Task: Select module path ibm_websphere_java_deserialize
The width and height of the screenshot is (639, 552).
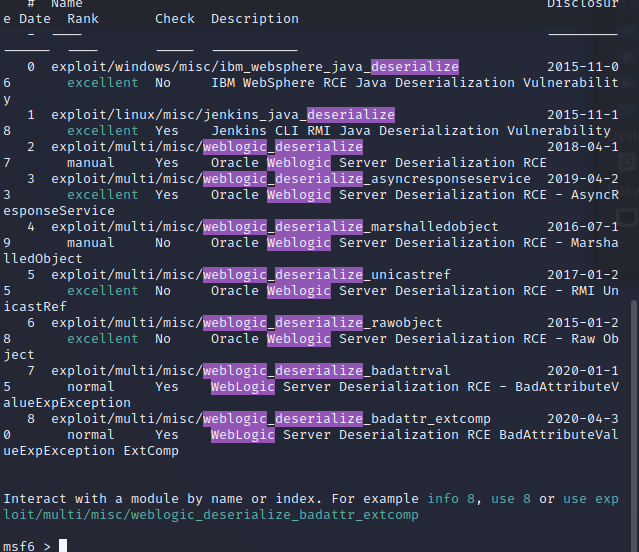Action: pos(255,67)
